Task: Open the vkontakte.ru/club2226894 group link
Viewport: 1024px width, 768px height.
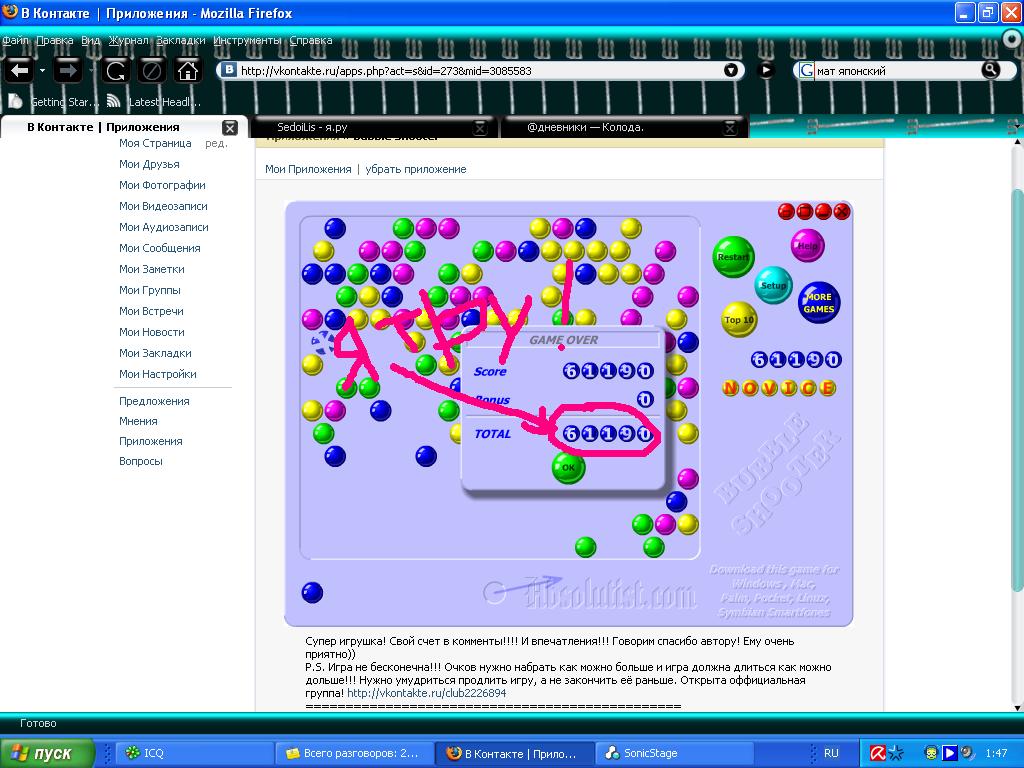Action: (x=426, y=693)
